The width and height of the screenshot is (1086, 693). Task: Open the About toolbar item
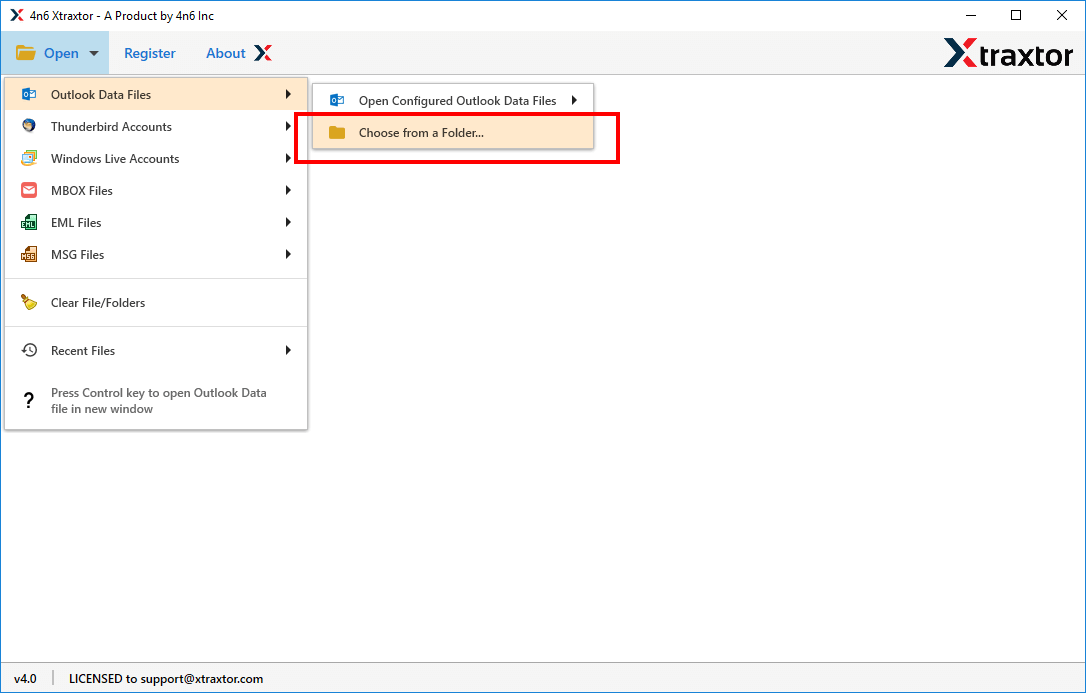coord(226,53)
